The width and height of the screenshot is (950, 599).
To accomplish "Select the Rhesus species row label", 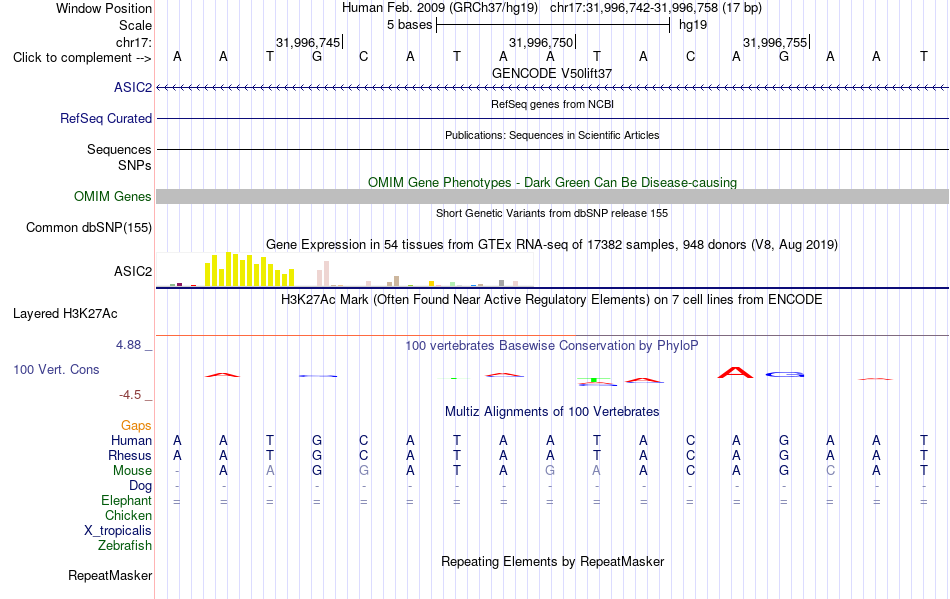I will [x=130, y=455].
